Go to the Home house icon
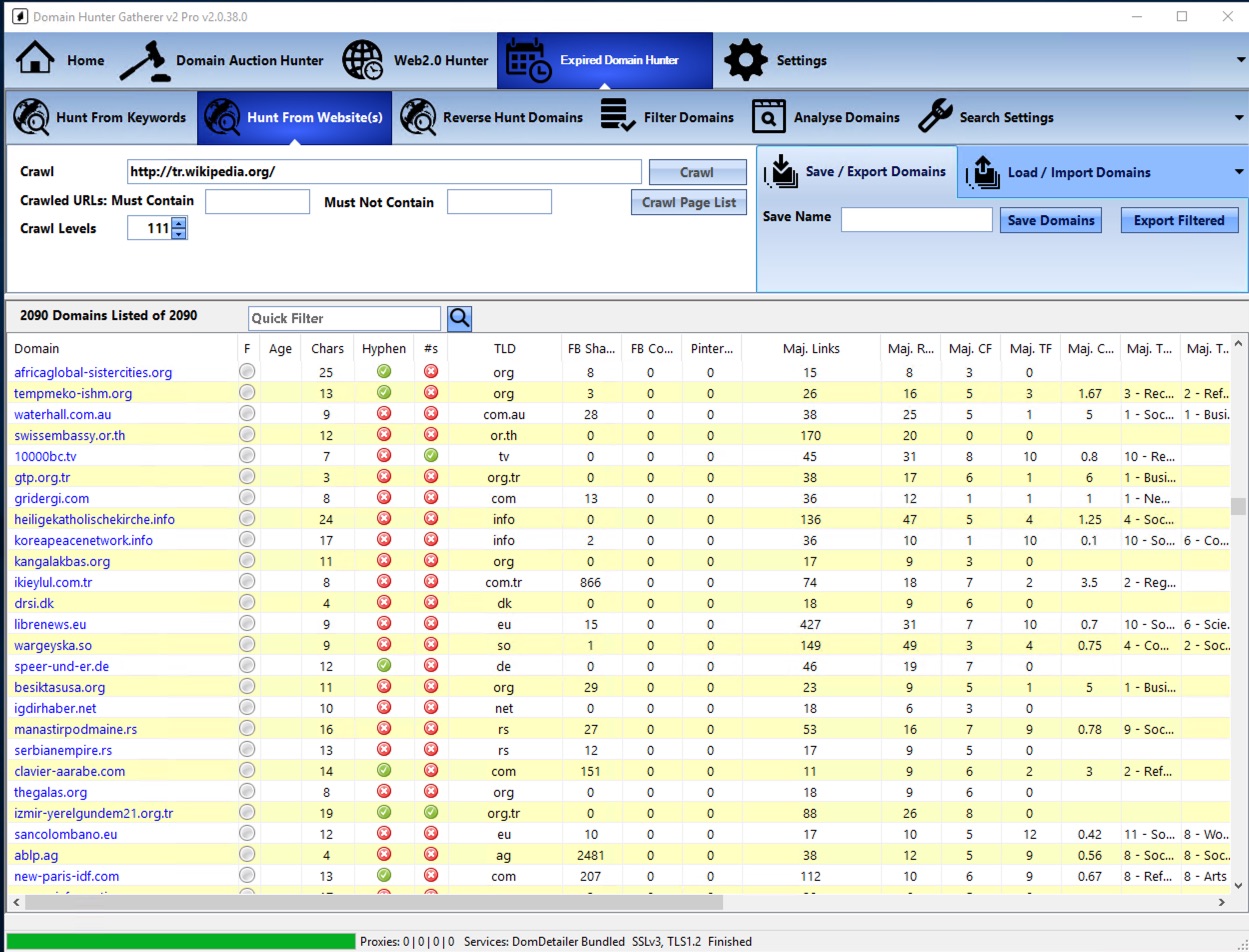The height and width of the screenshot is (952, 1249). 35,60
